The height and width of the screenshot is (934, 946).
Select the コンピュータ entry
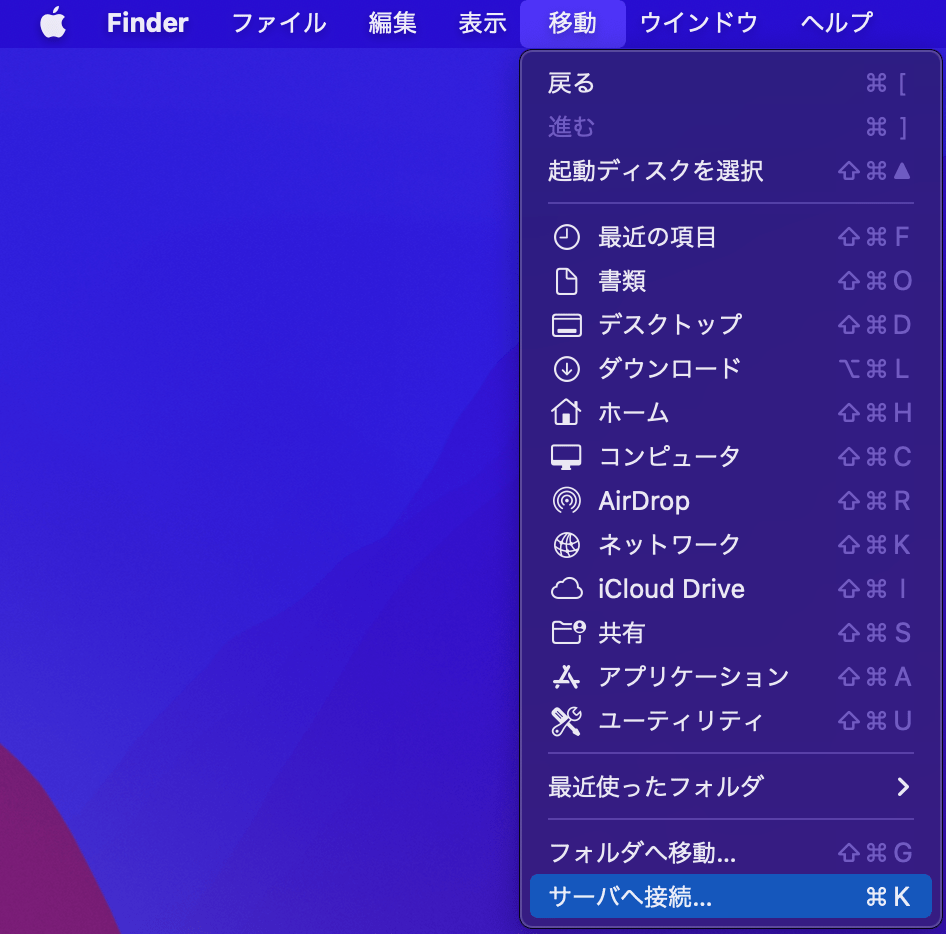[731, 457]
